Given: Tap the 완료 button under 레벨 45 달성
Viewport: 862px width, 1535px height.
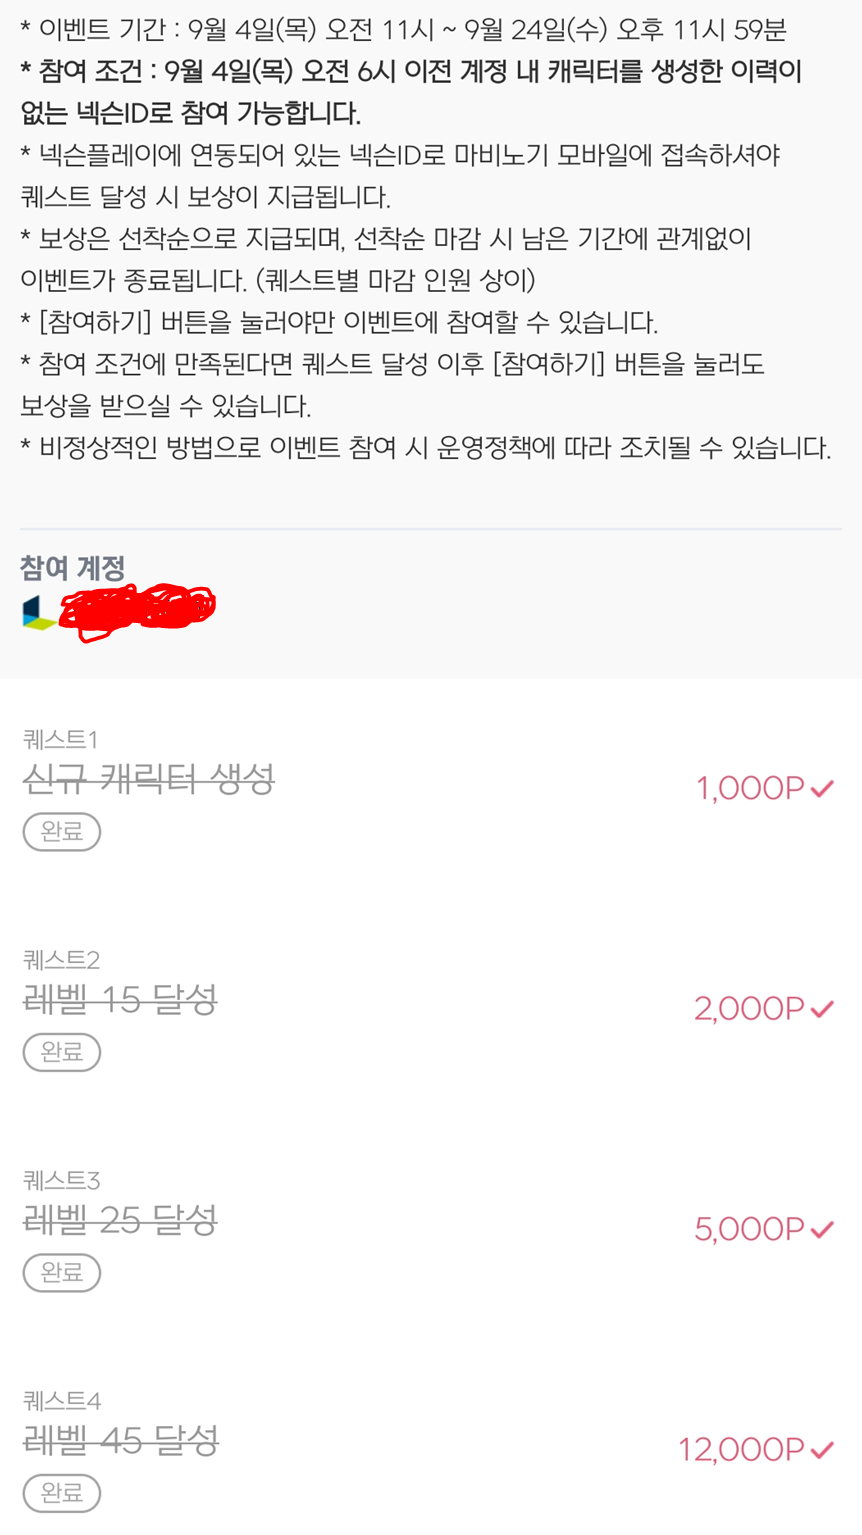Looking at the screenshot, I should [x=62, y=1492].
